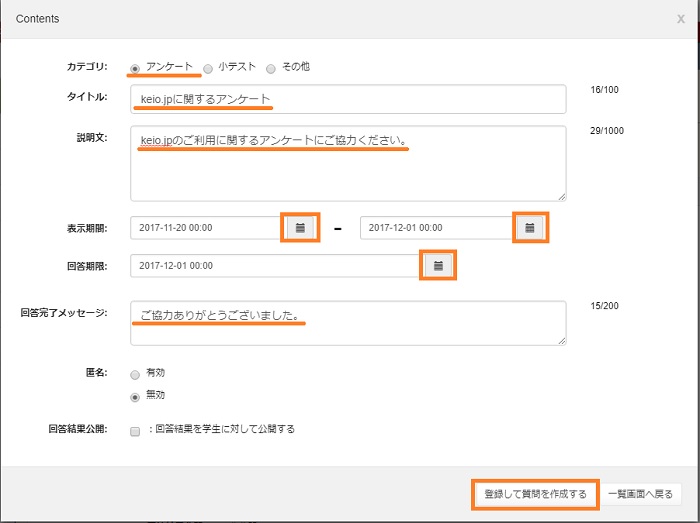700x523 pixels.
Task: Click 登録して質問を作成する button
Action: point(535,494)
